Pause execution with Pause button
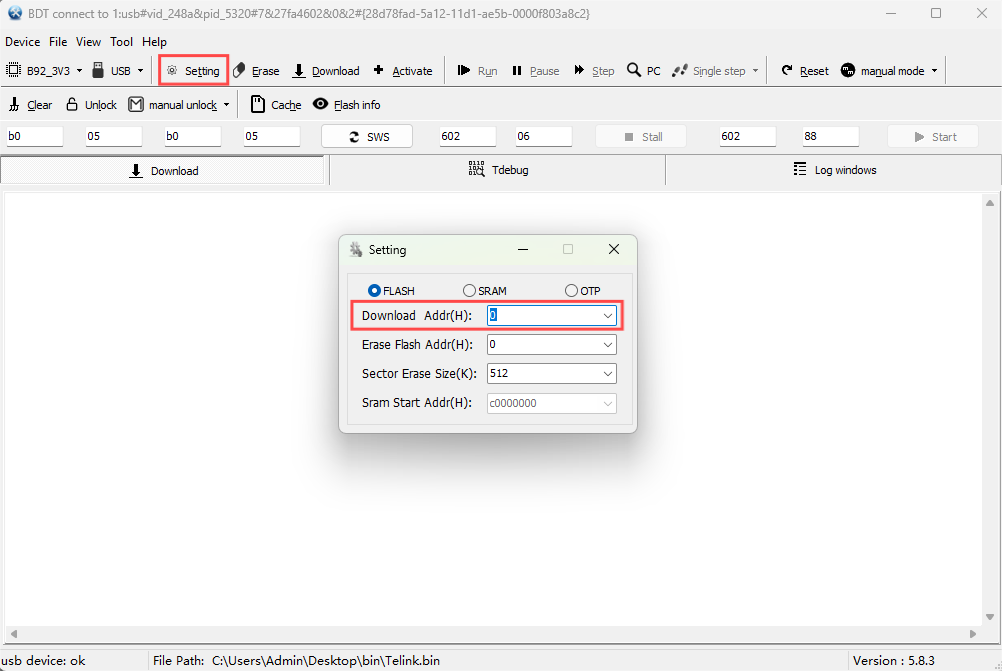The width and height of the screenshot is (1002, 671). [x=536, y=70]
